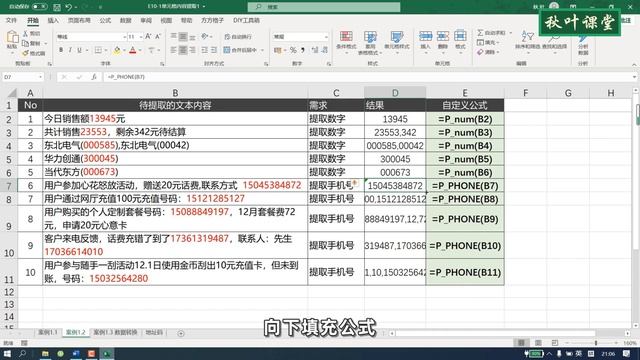Open the Formulas (公式) tab
The width and height of the screenshot is (640, 360).
point(105,20)
